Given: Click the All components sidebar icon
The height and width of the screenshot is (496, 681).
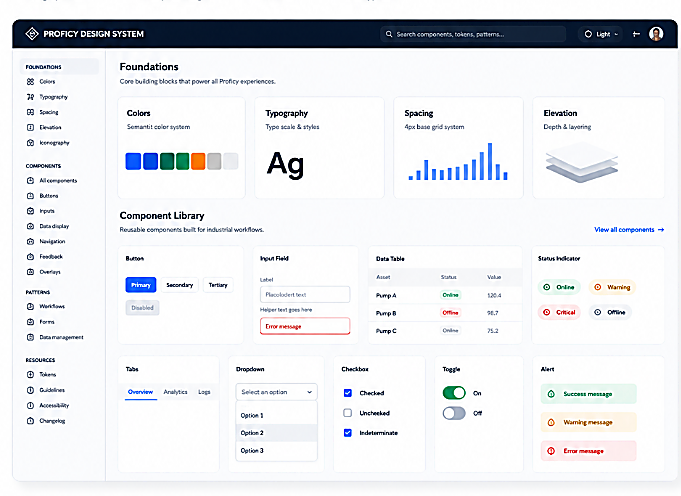Looking at the screenshot, I should tap(30, 181).
